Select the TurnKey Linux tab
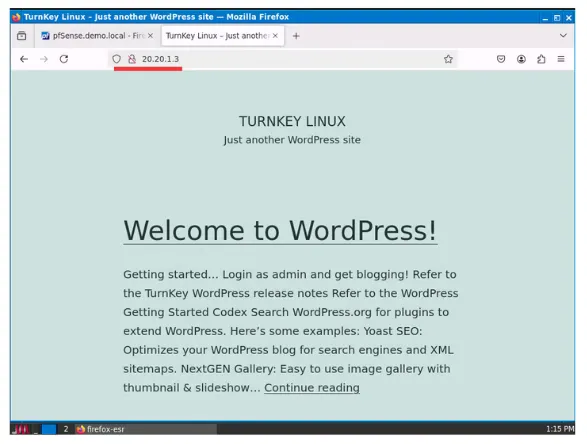 [x=222, y=36]
